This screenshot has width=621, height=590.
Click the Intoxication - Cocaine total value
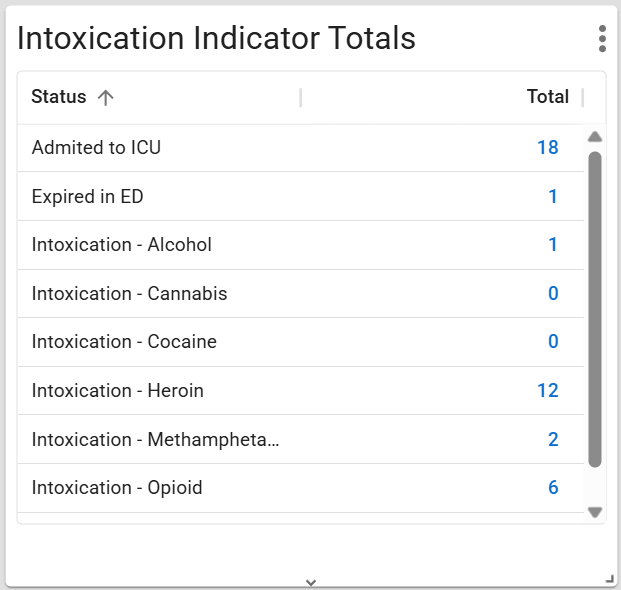[x=553, y=342]
